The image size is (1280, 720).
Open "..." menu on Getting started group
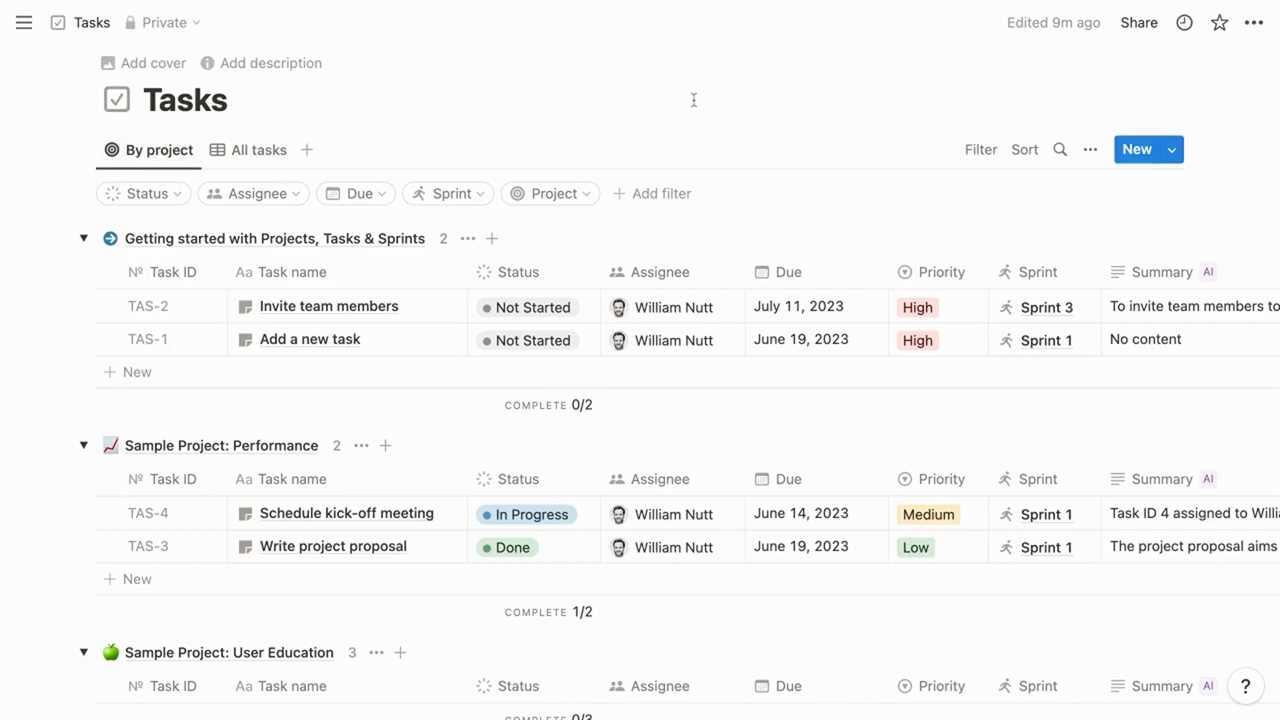(467, 238)
